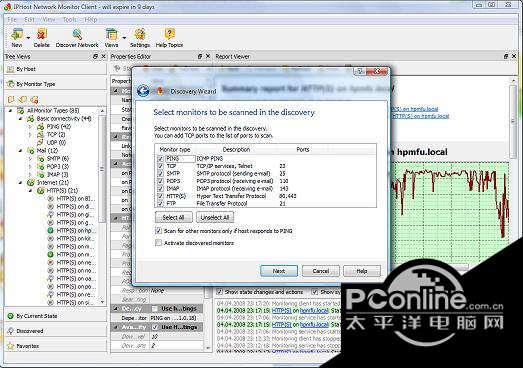
Task: Click the Description column header
Action: [x=236, y=149]
